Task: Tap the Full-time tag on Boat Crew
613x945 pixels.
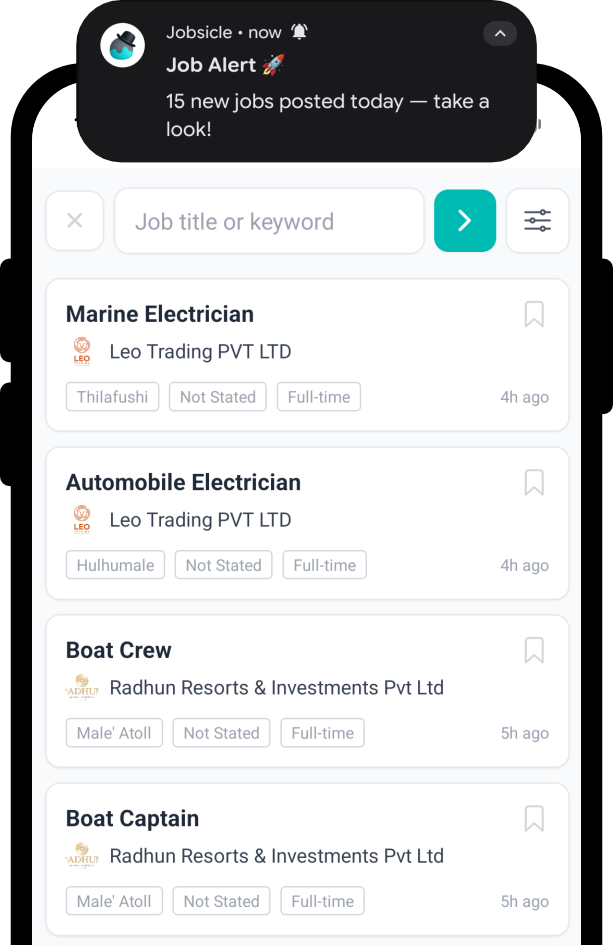Action: click(x=322, y=732)
